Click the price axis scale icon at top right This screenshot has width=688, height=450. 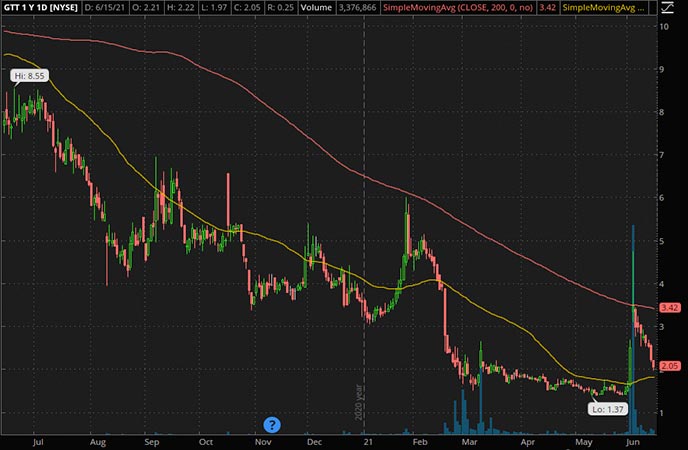click(x=667, y=7)
